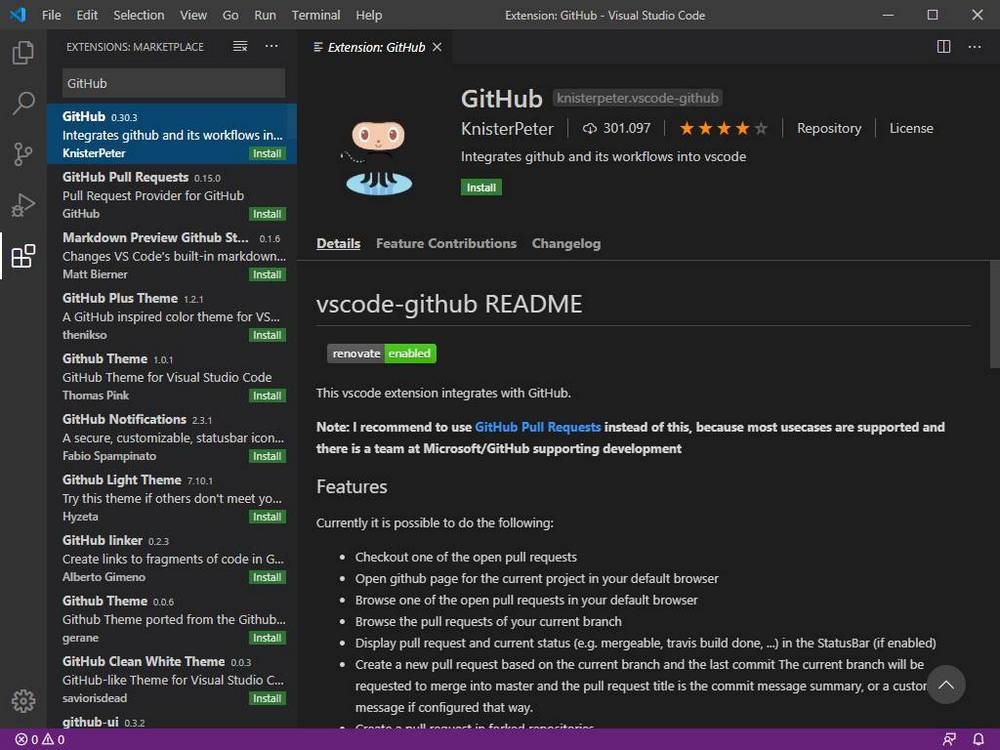Click the scroll-to-top round arrow button
The image size is (1000, 750).
pos(946,684)
